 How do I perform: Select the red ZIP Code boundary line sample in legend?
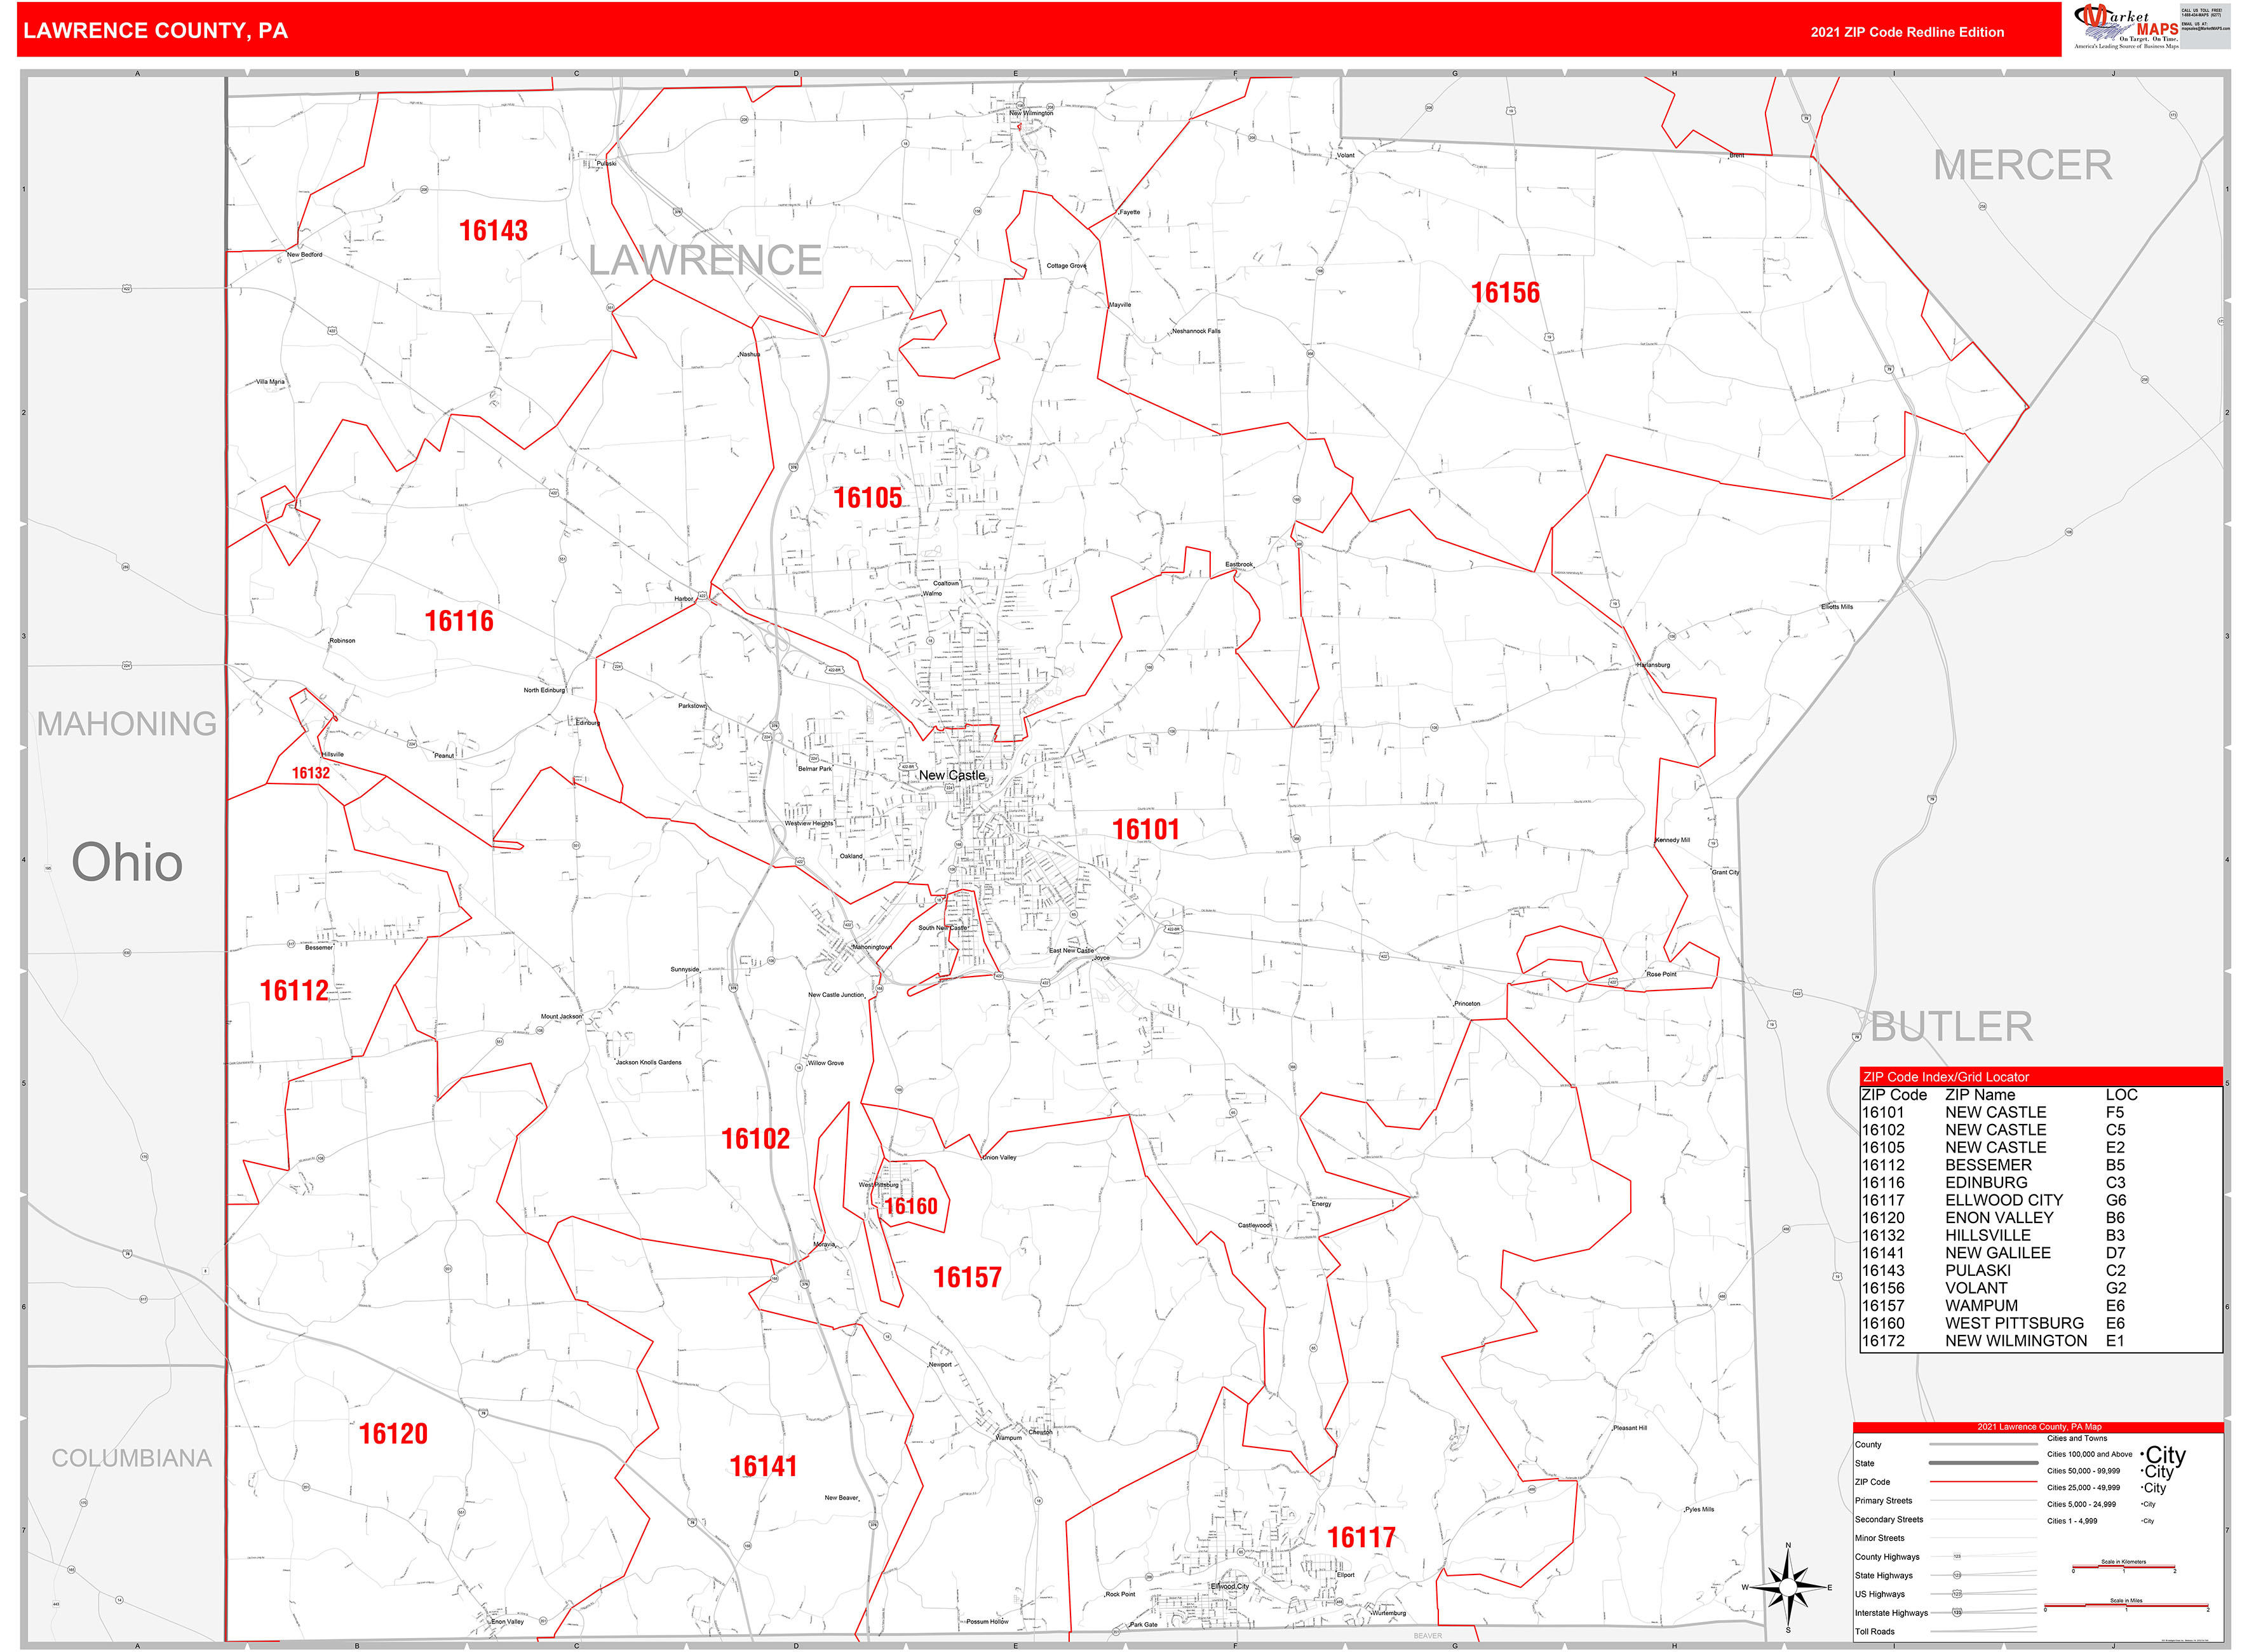(1983, 1482)
